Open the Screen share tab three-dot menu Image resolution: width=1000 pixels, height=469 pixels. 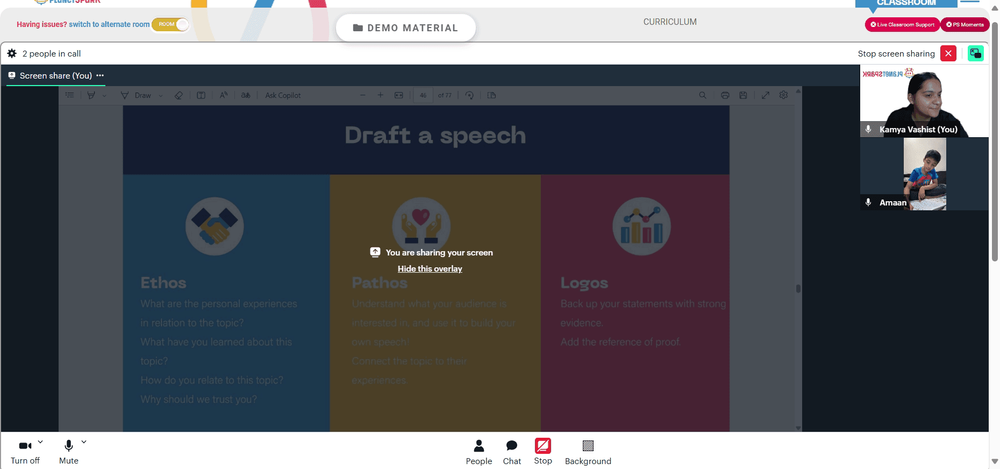tap(100, 75)
